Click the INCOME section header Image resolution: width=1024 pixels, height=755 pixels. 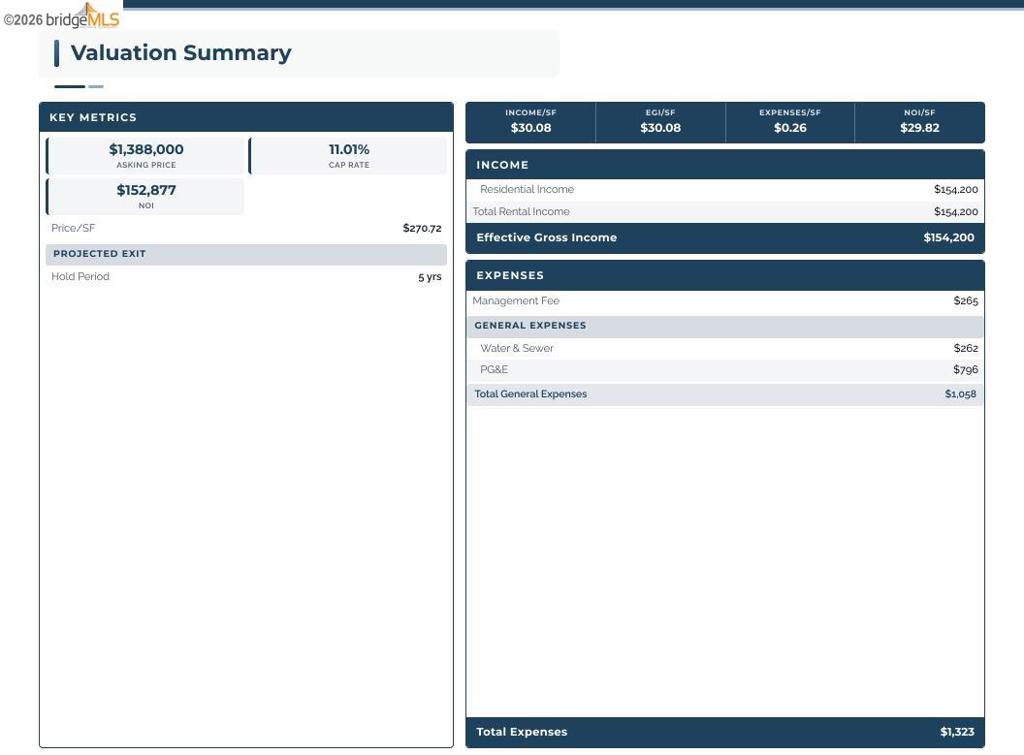coord(725,165)
